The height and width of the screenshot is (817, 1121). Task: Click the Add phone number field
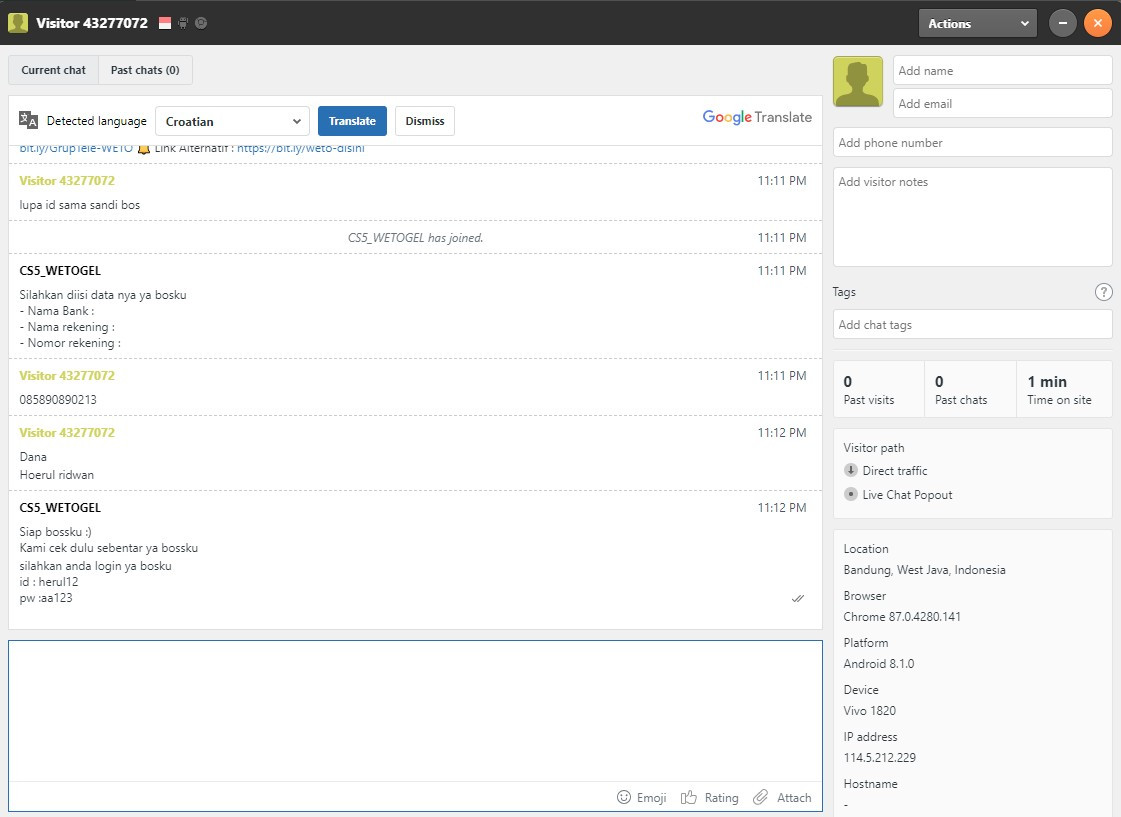click(x=972, y=142)
